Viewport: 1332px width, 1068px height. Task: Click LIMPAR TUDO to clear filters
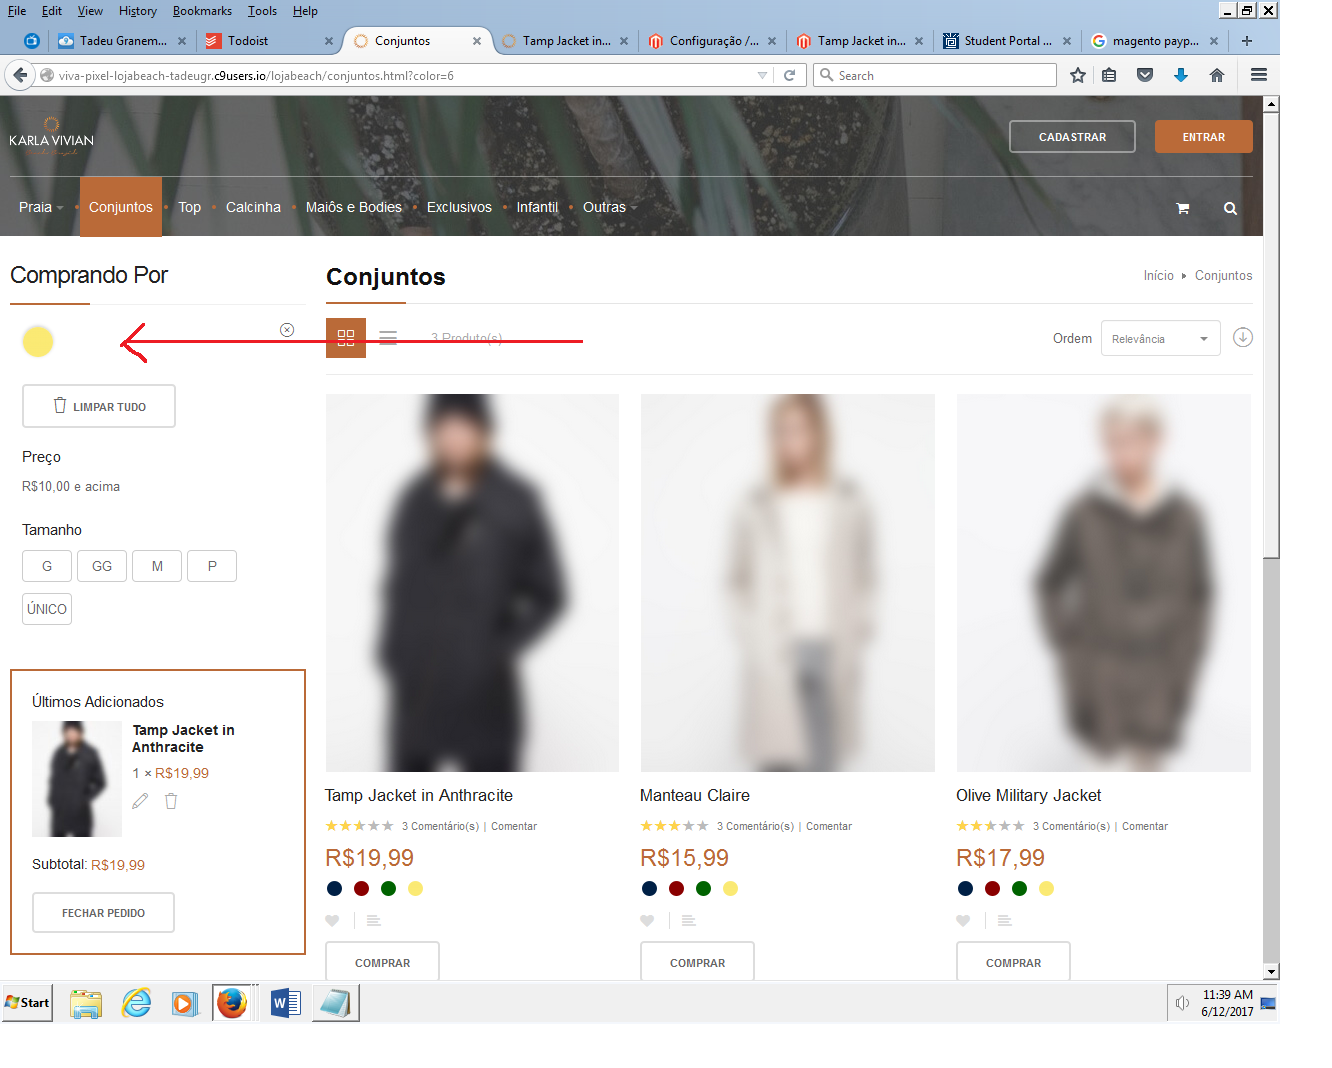pos(99,406)
